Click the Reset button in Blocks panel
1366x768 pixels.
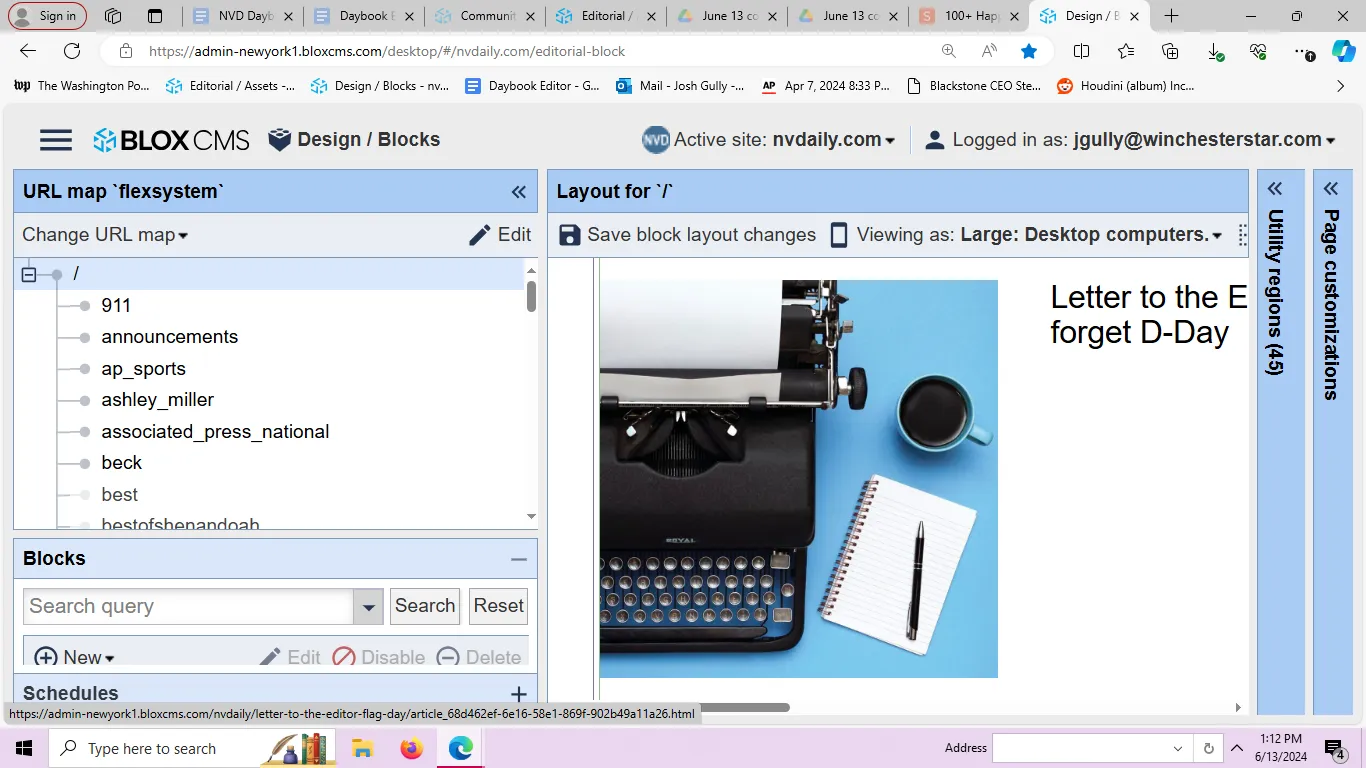tap(498, 606)
